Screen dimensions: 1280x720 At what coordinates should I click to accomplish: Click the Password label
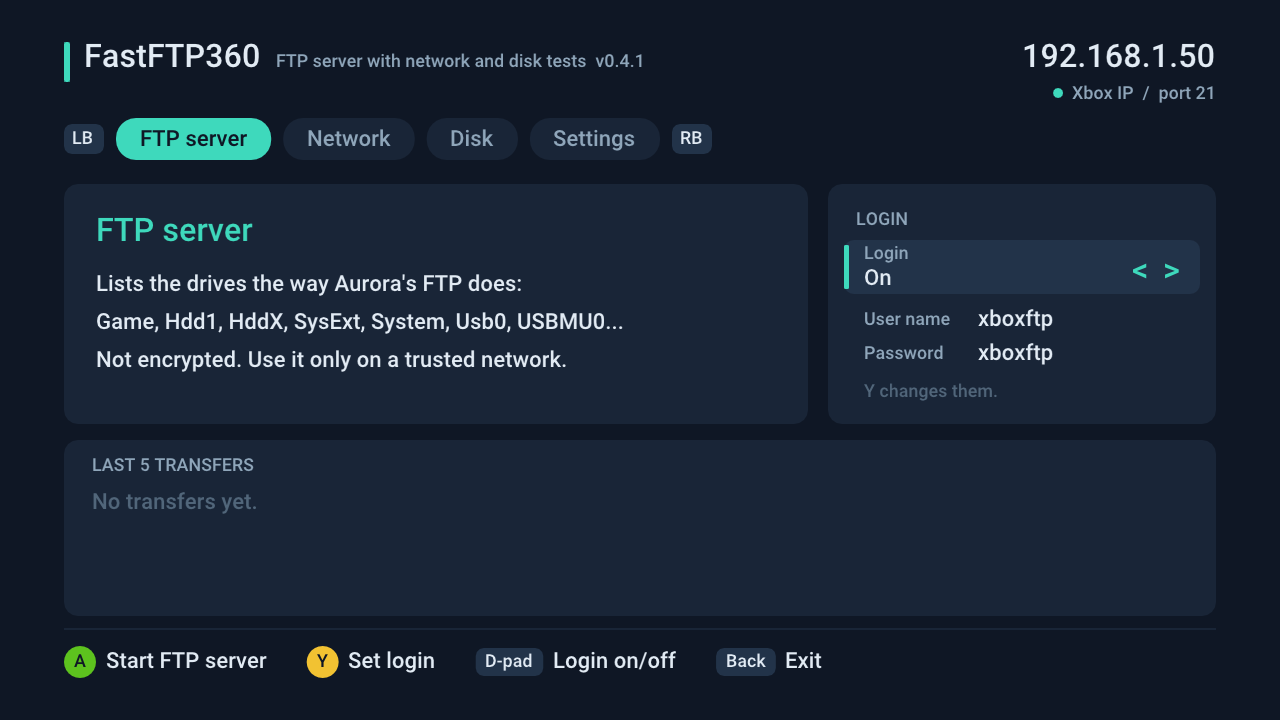[904, 353]
